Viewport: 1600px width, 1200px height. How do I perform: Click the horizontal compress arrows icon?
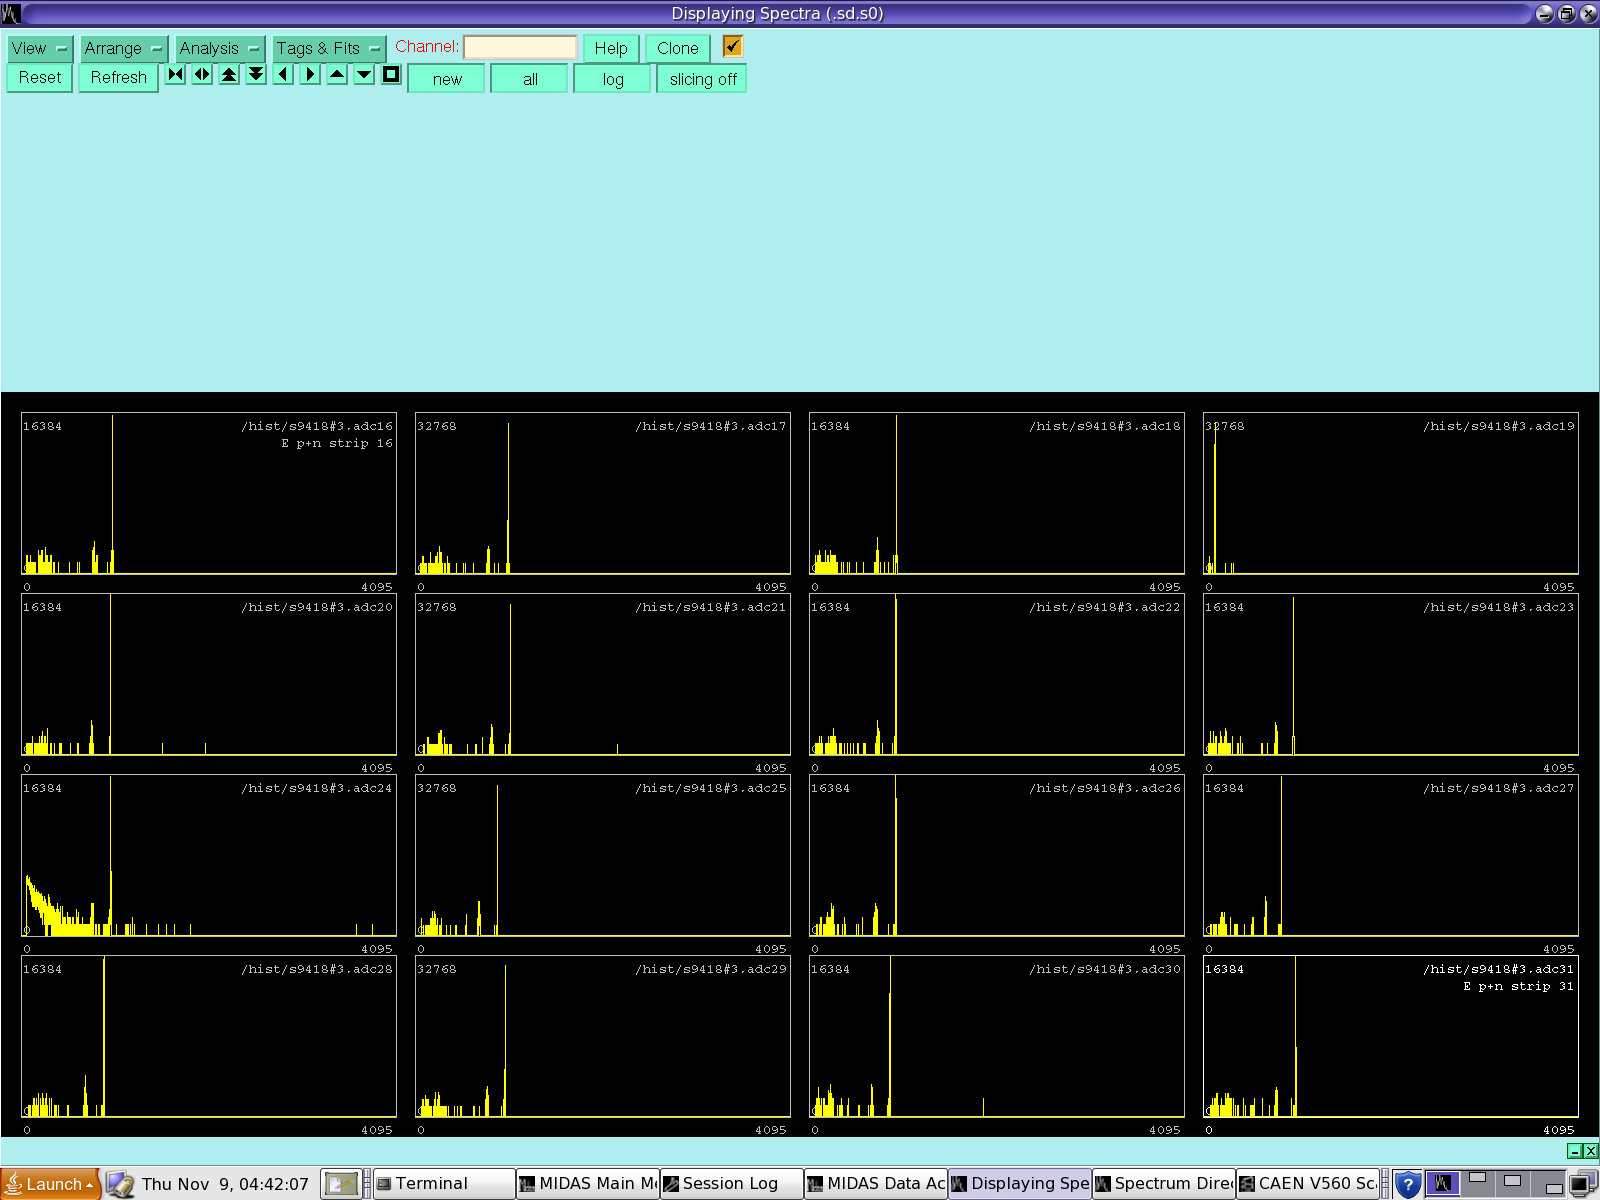(176, 75)
